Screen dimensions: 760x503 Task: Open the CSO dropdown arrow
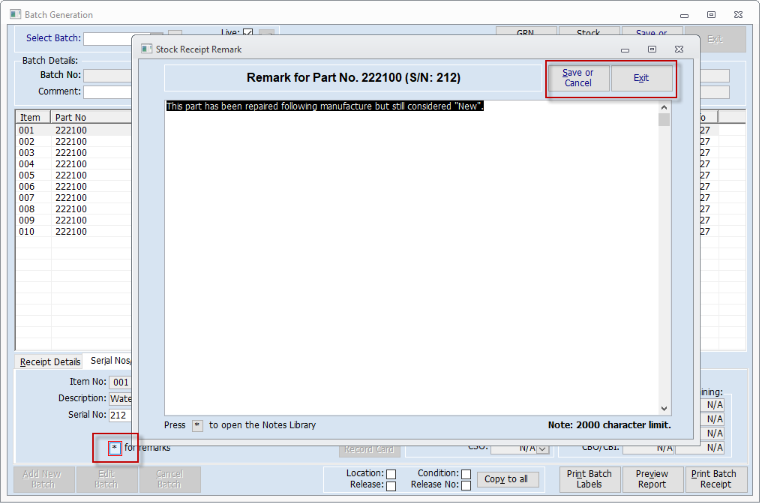(543, 449)
